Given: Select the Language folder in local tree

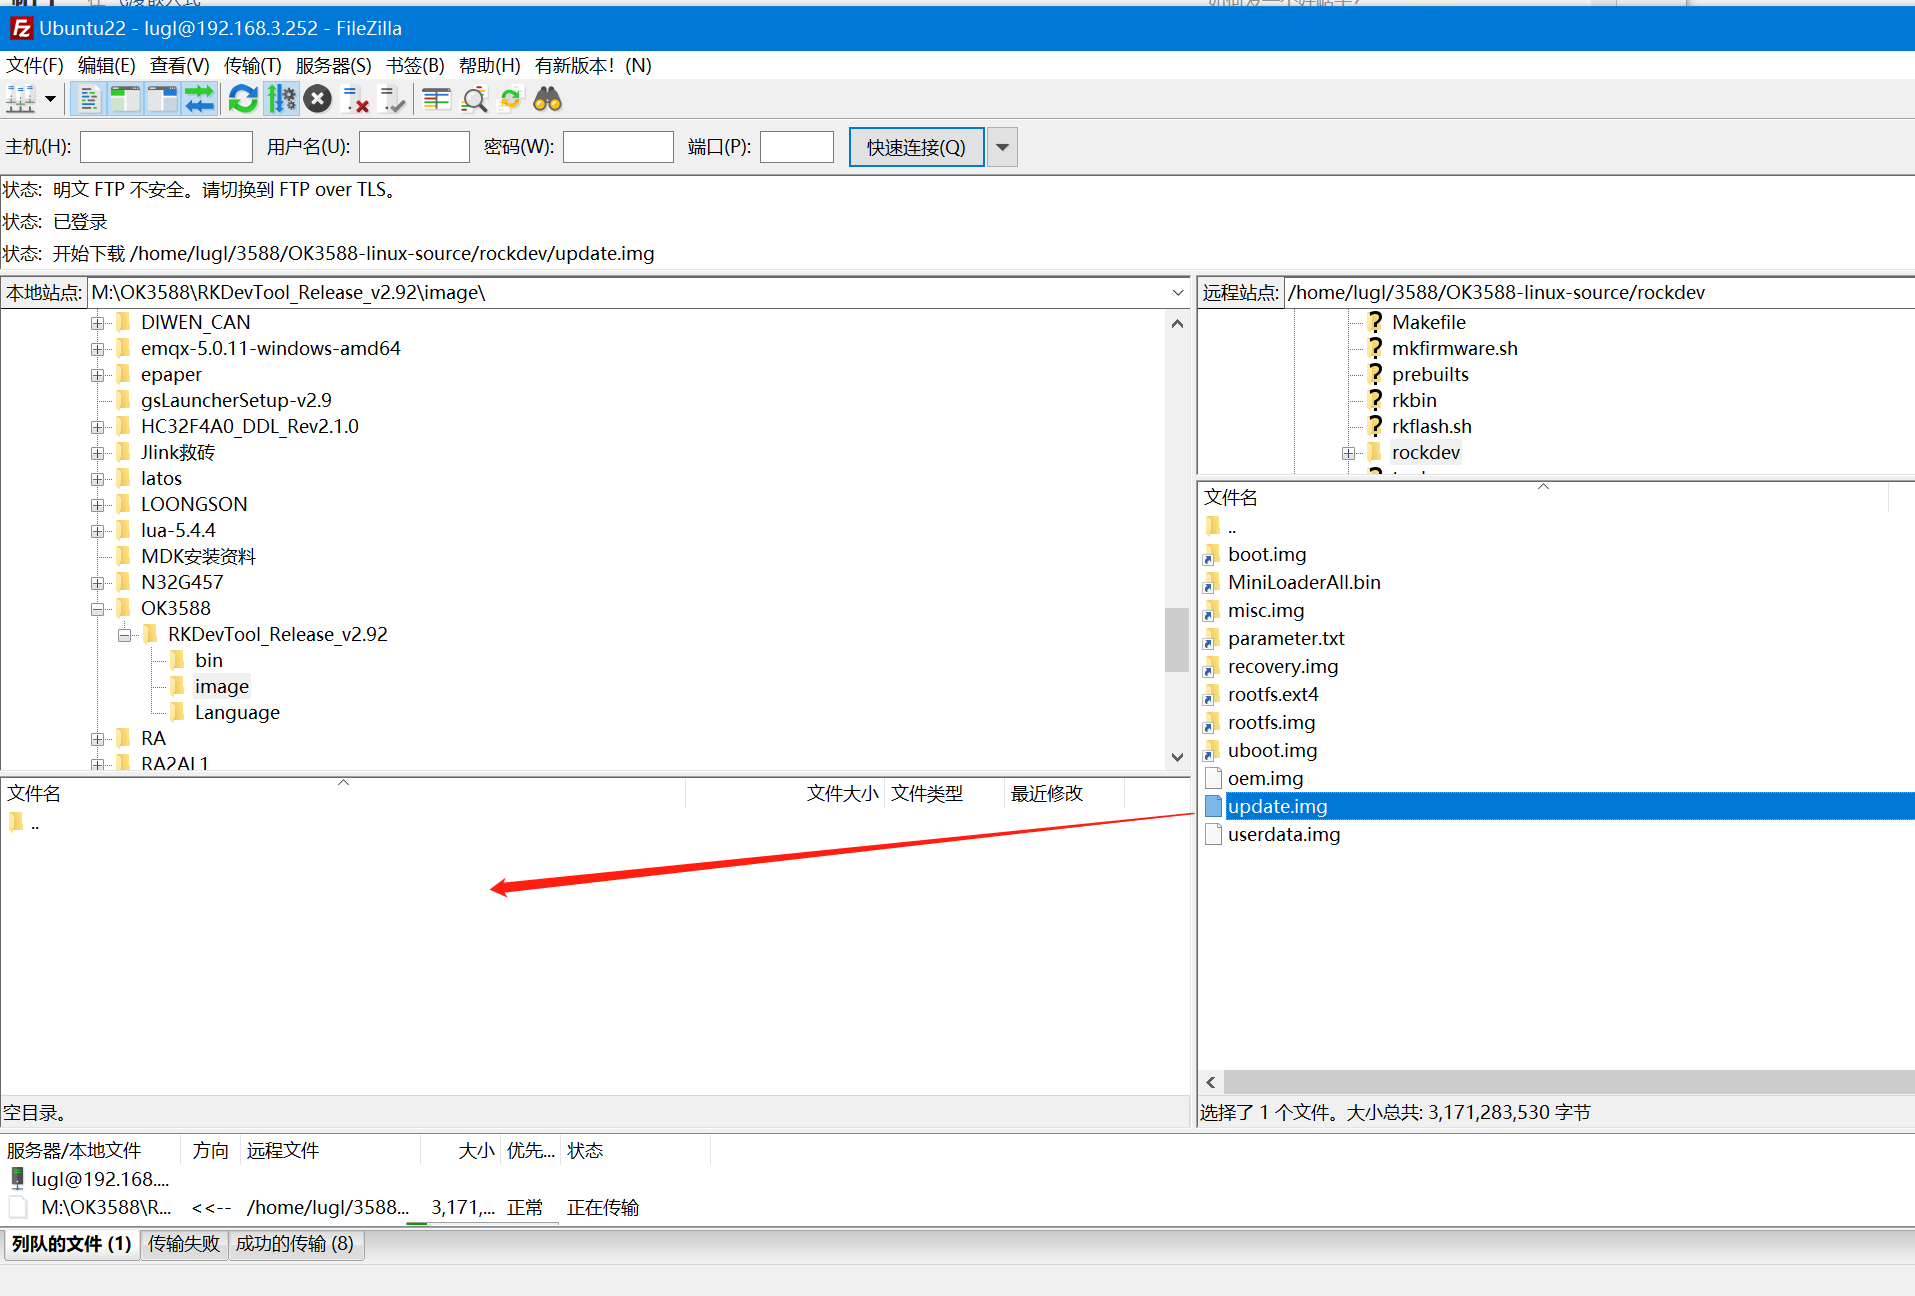Looking at the screenshot, I should tap(237, 712).
